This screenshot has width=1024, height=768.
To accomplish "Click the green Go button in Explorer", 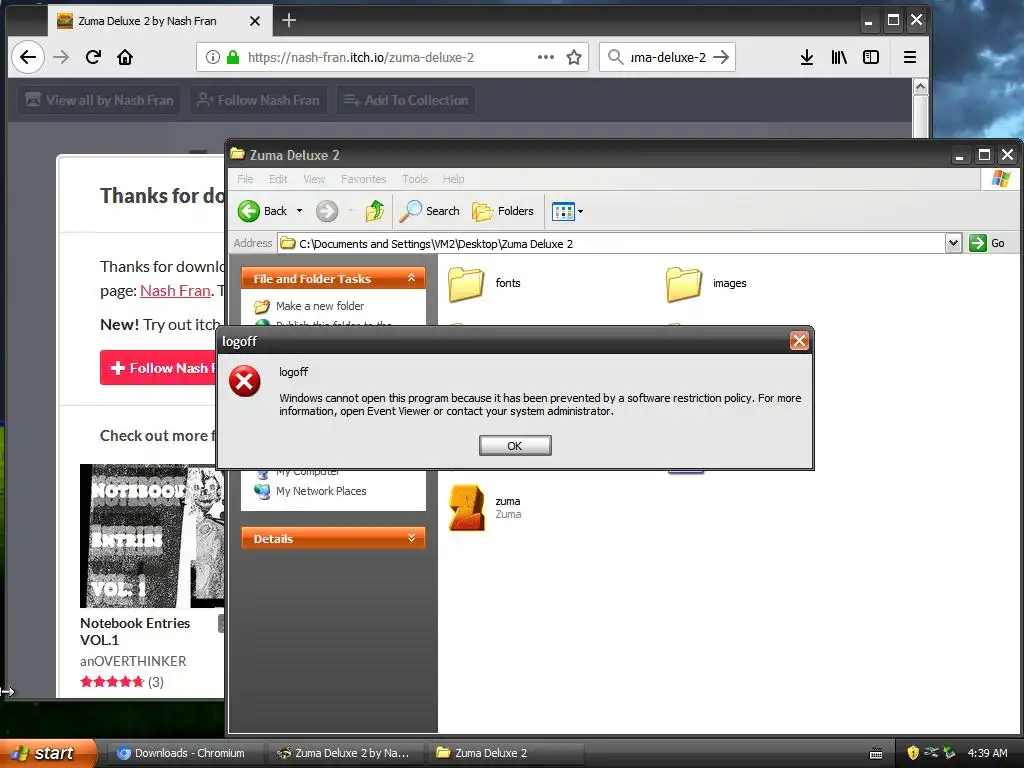I will point(987,244).
